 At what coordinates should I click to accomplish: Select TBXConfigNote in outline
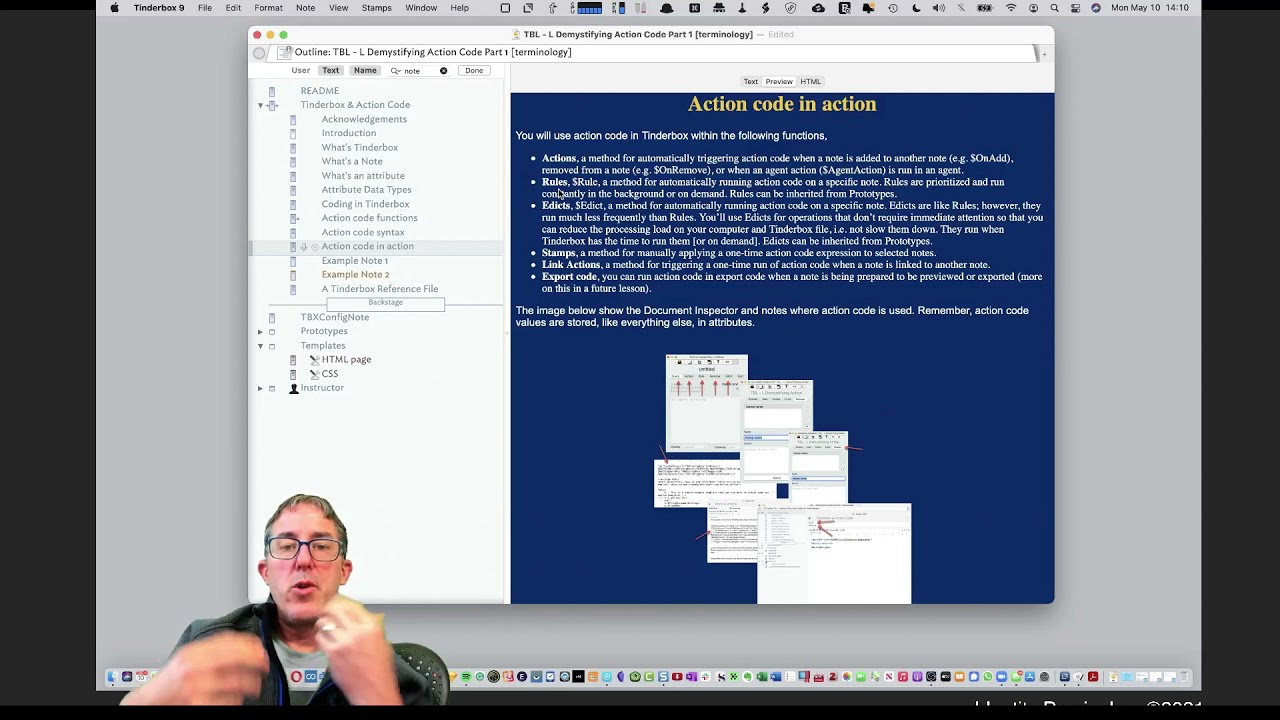click(335, 317)
